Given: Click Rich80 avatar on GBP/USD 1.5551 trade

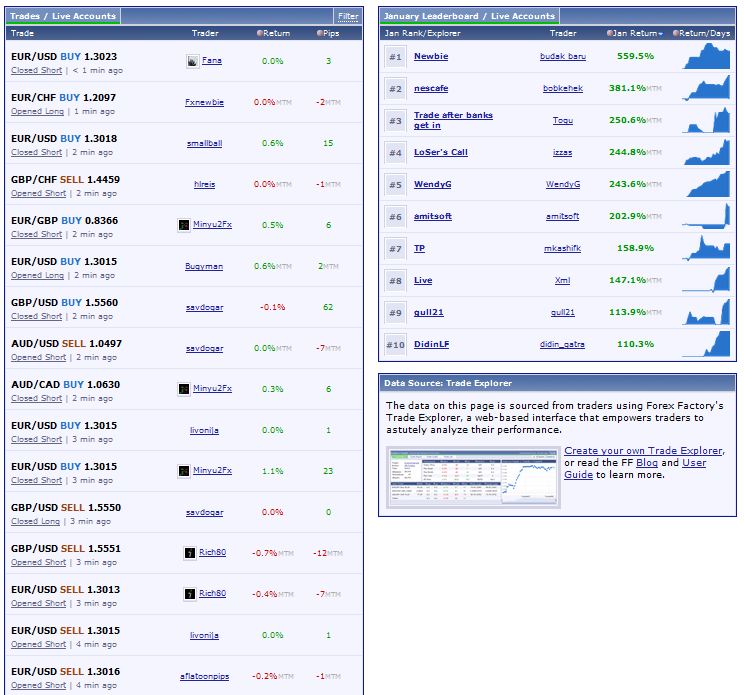Looking at the screenshot, I should 190,553.
